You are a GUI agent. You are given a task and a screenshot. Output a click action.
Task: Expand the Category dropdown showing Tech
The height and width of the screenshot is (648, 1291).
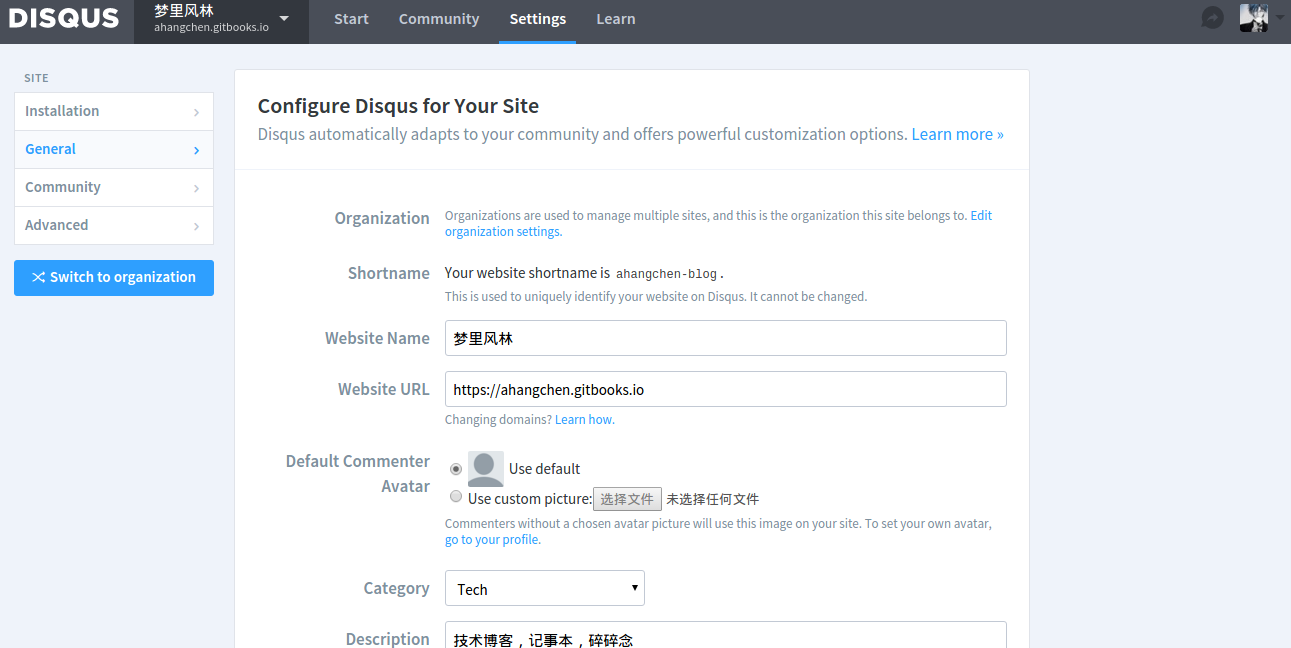545,588
